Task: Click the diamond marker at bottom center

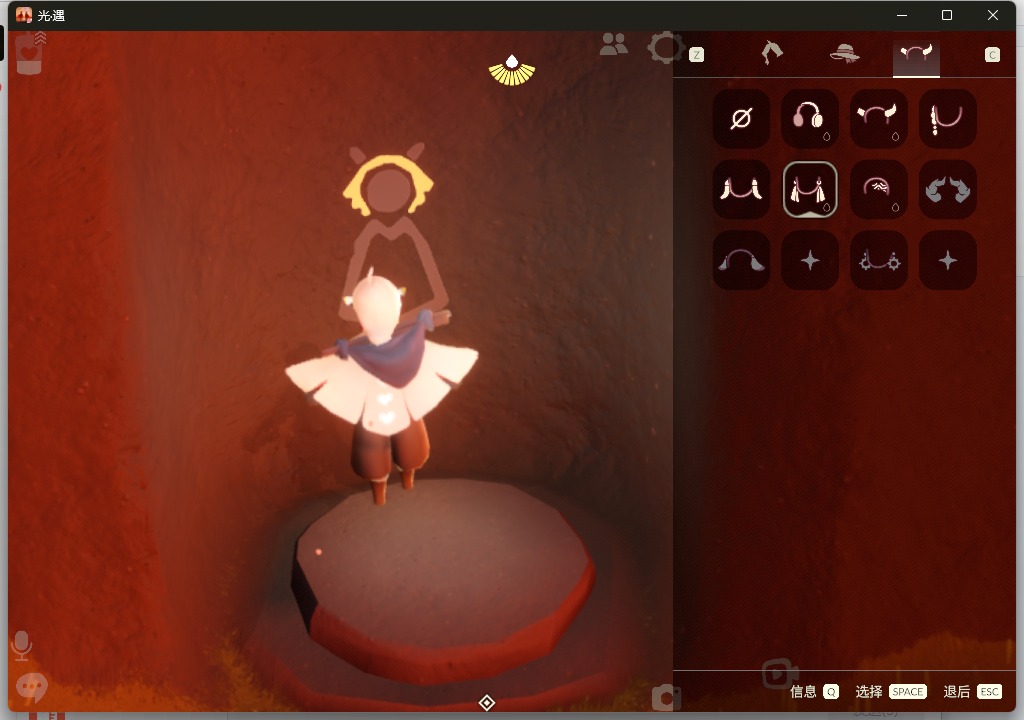Action: (x=487, y=702)
